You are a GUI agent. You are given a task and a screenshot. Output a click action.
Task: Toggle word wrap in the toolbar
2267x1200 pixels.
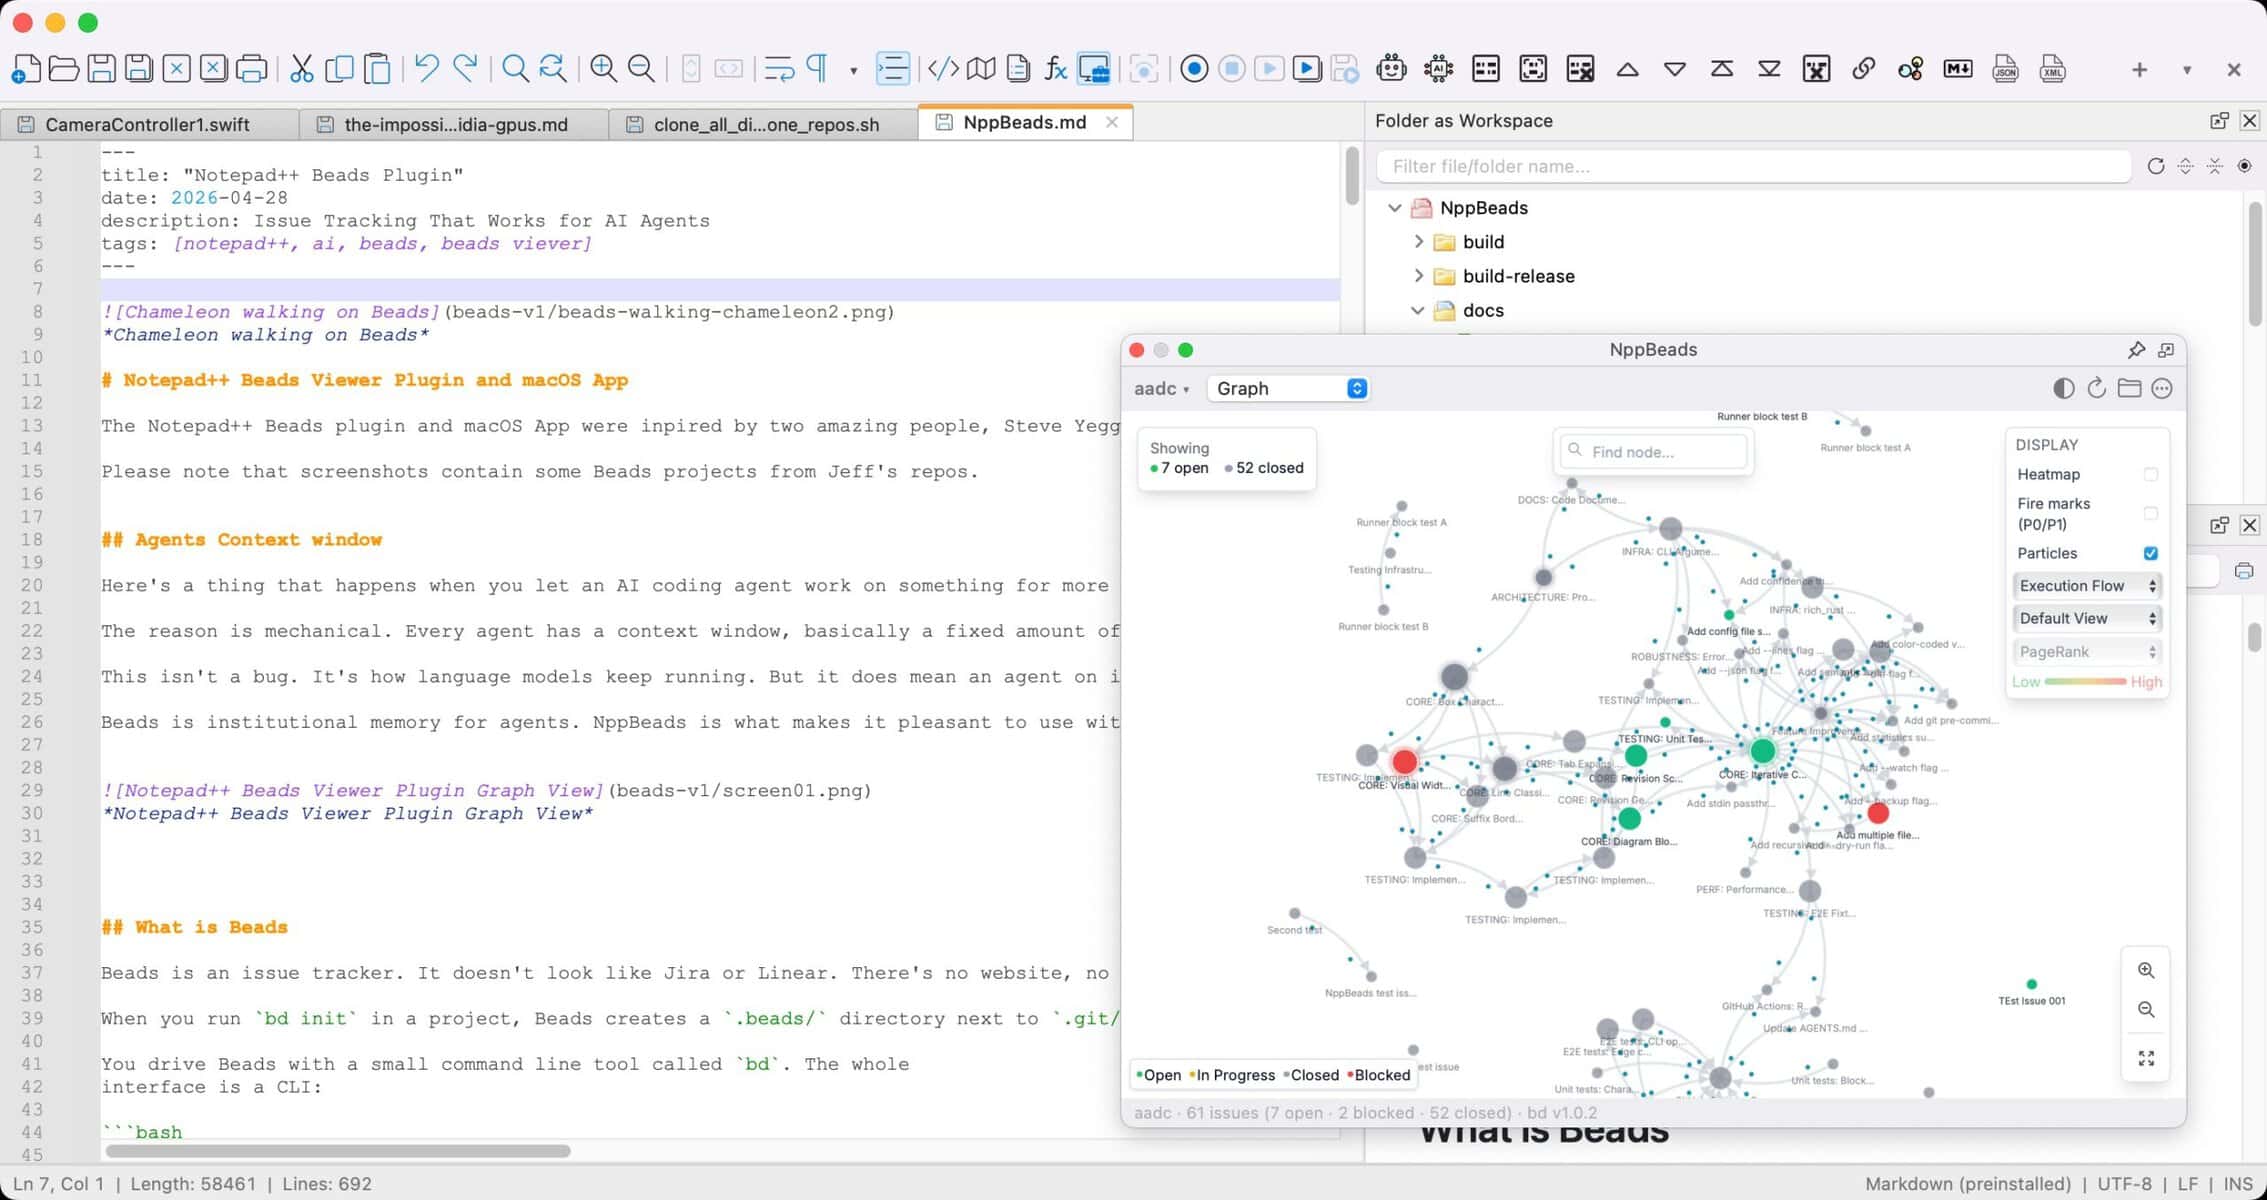[779, 69]
